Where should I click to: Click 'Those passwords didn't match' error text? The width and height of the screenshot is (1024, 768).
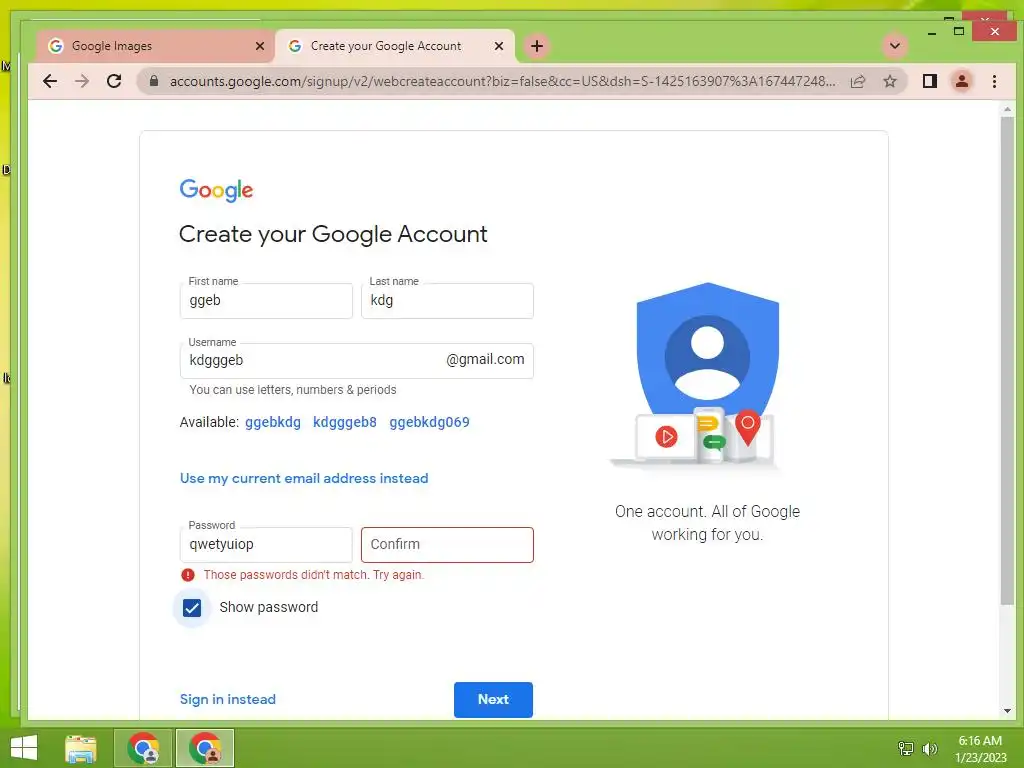313,575
